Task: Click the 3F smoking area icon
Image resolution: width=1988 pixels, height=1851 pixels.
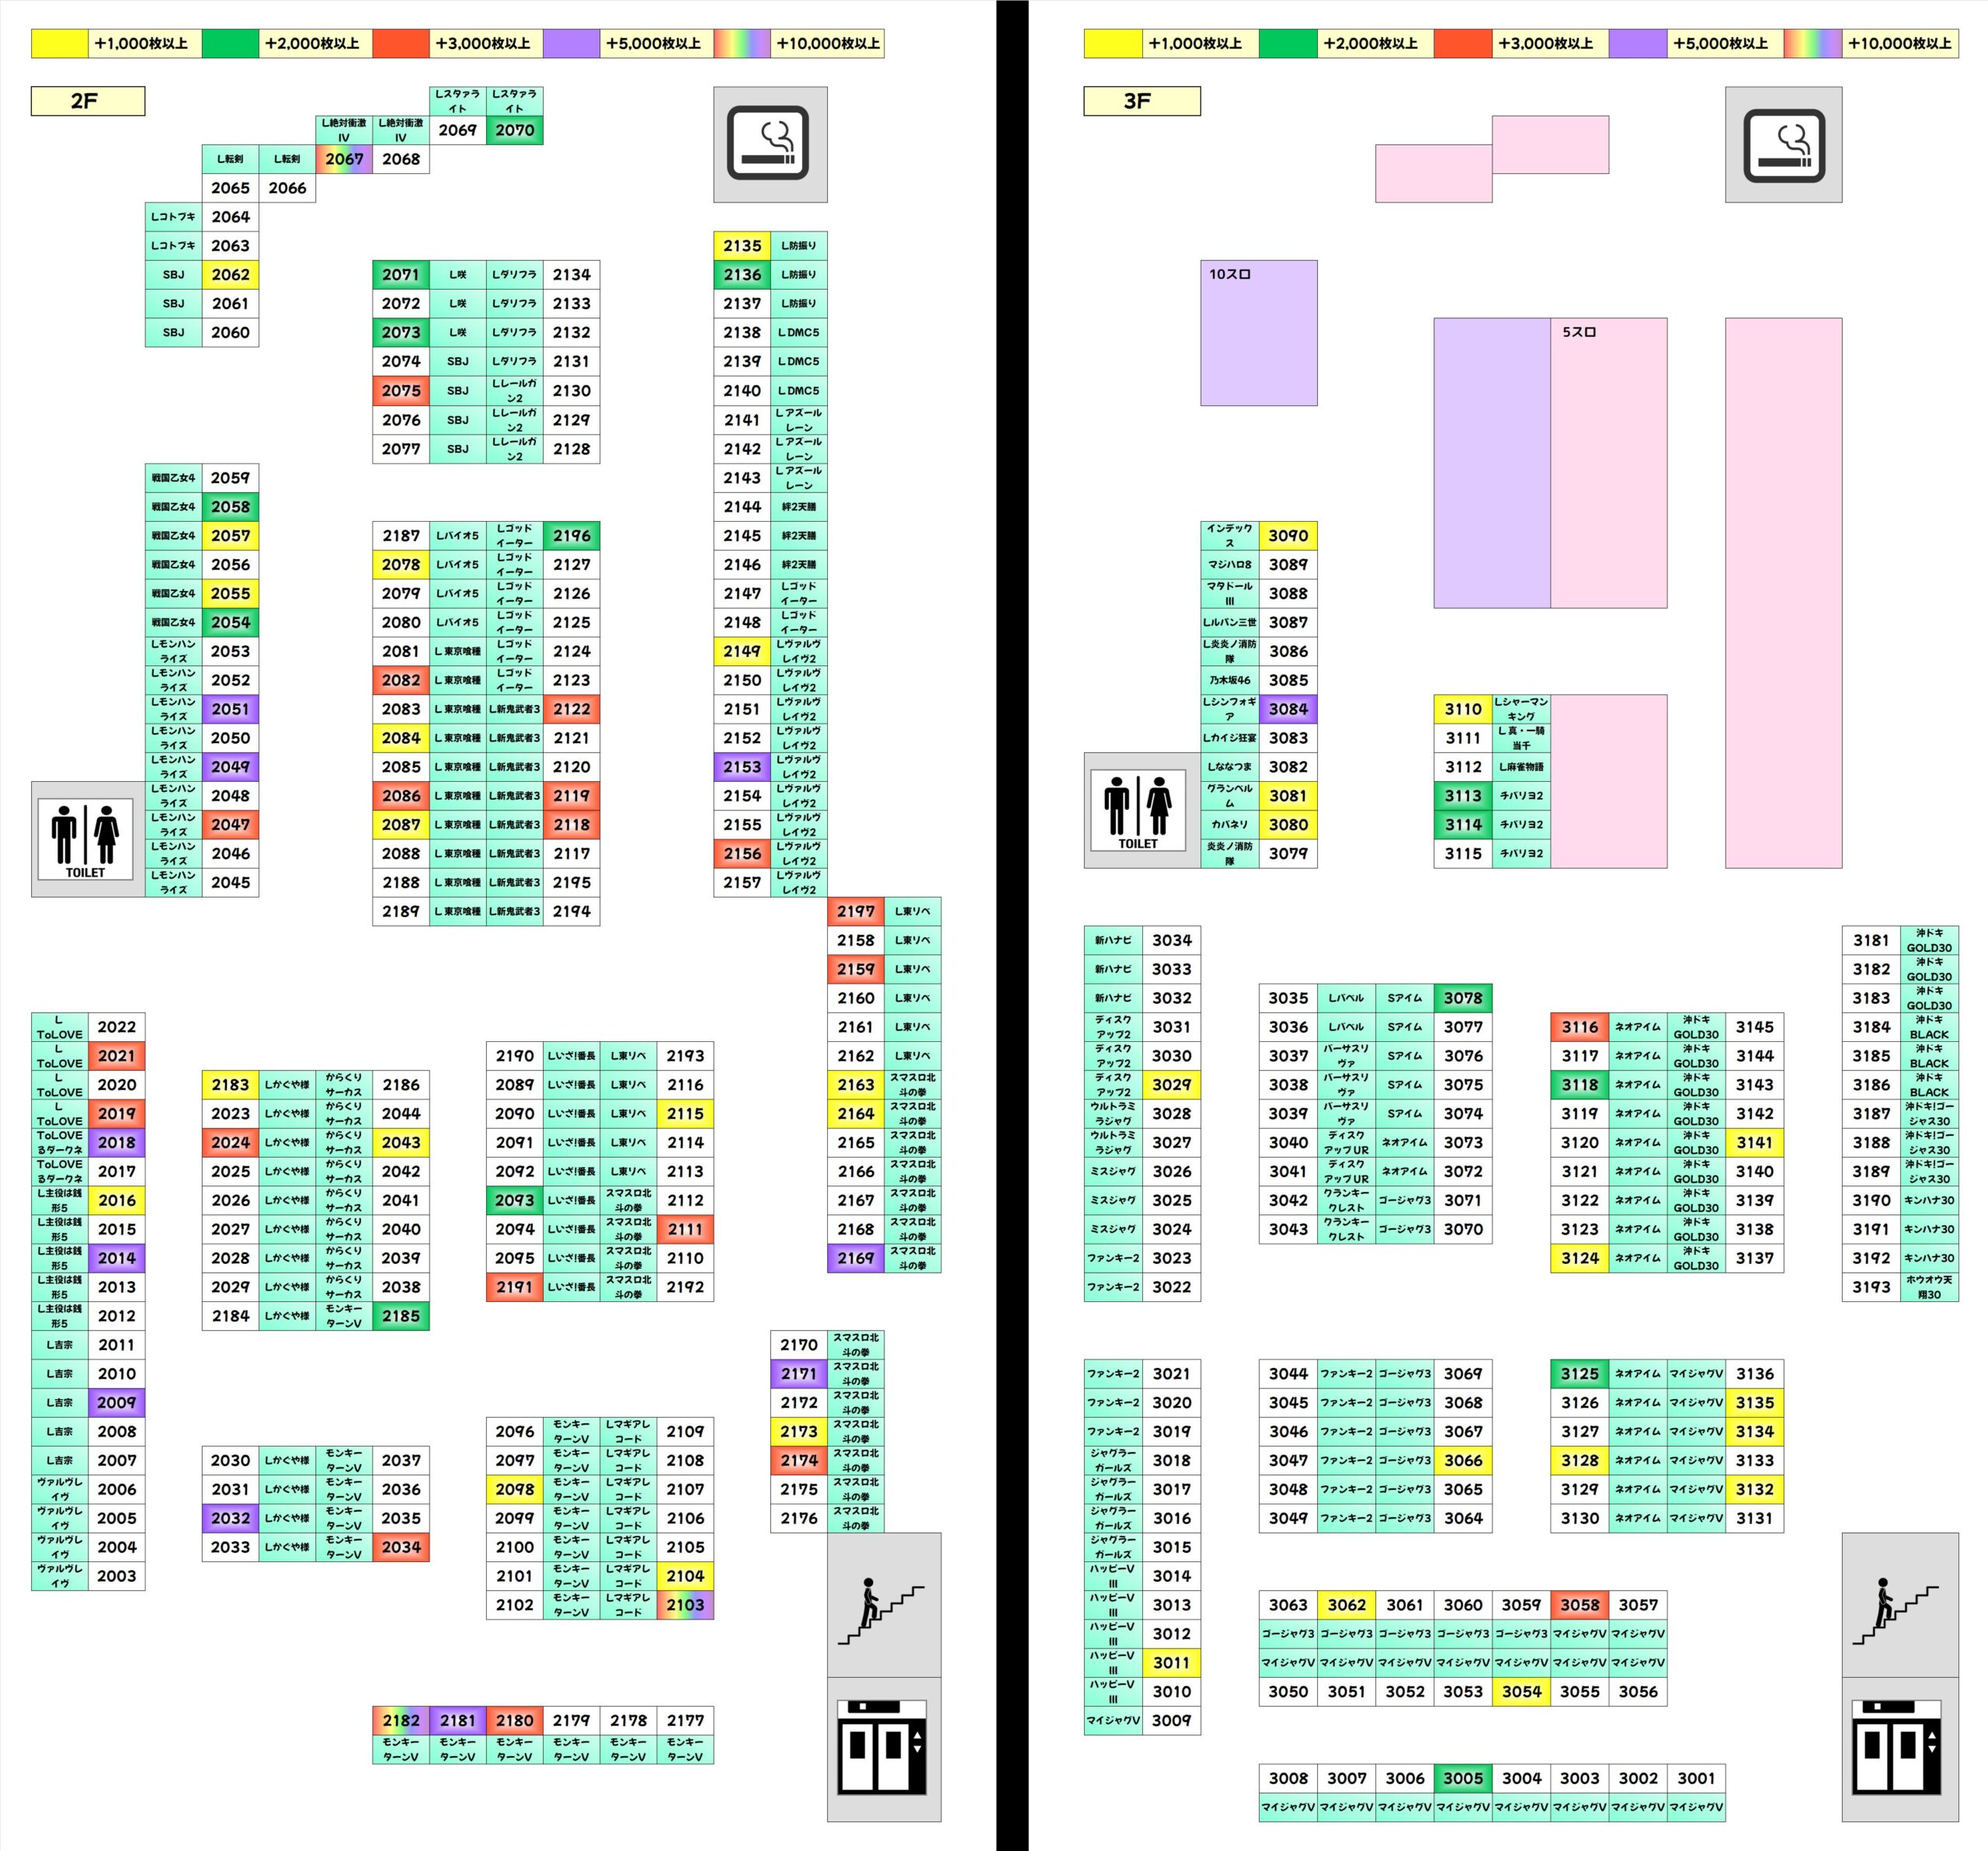Action: point(1783,144)
